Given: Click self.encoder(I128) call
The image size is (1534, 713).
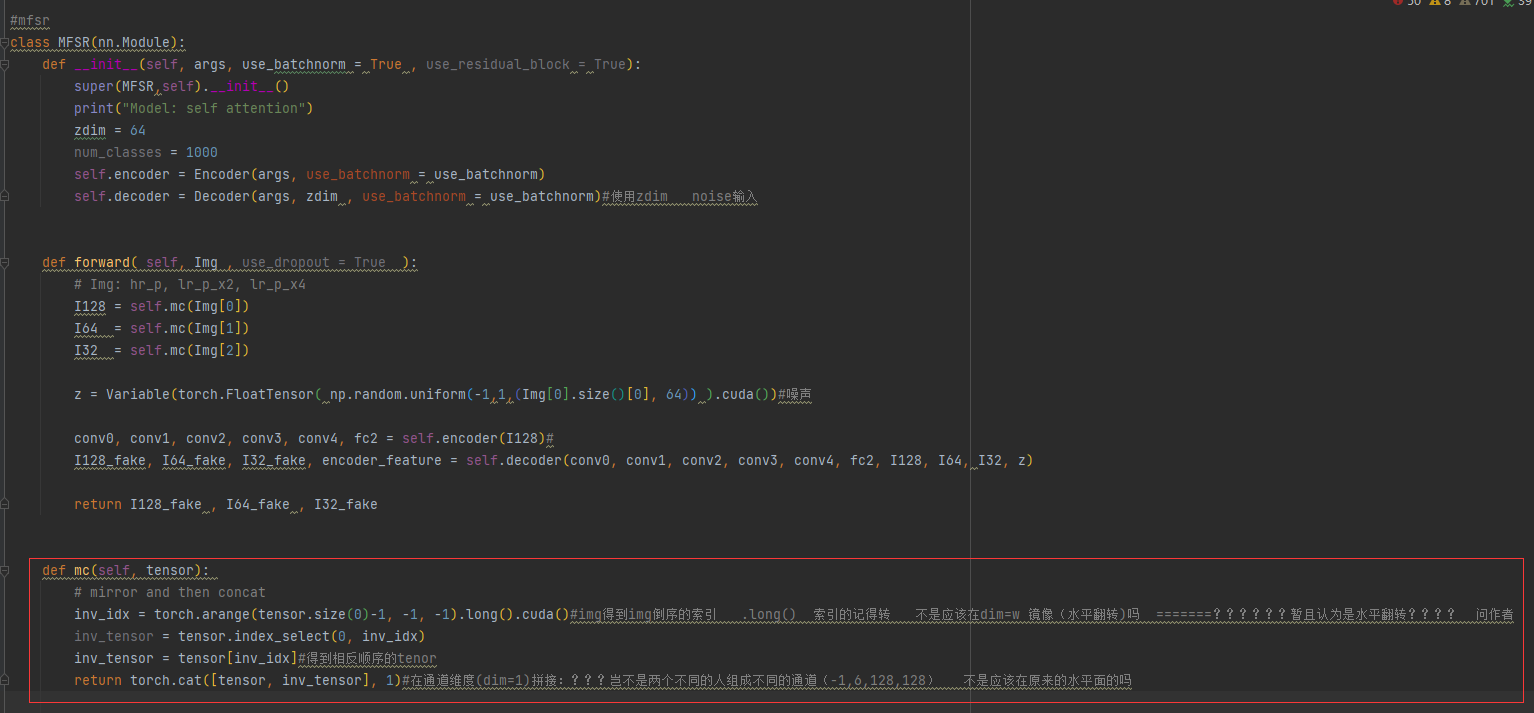Looking at the screenshot, I should point(474,438).
